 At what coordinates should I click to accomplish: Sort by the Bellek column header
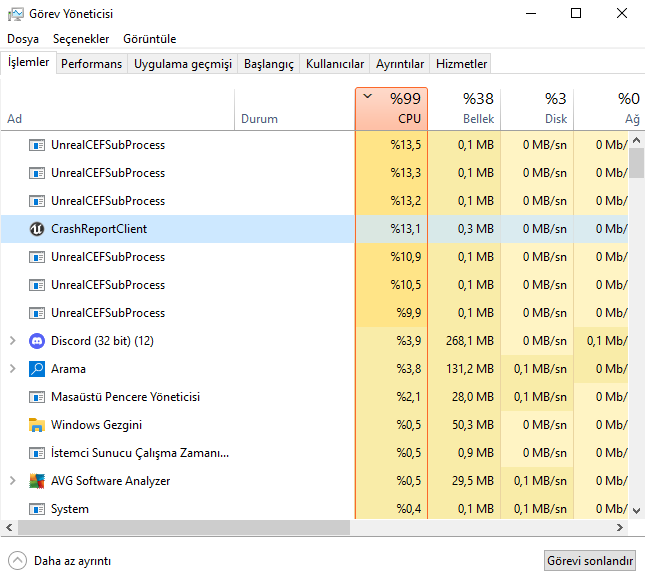point(464,109)
